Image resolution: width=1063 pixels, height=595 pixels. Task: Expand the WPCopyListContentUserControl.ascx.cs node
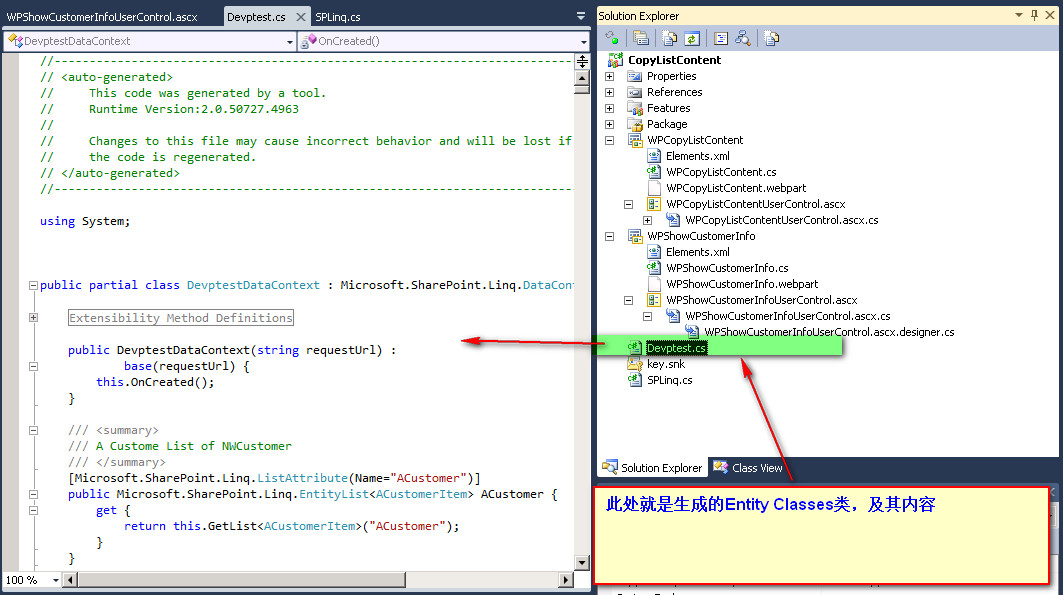click(647, 220)
